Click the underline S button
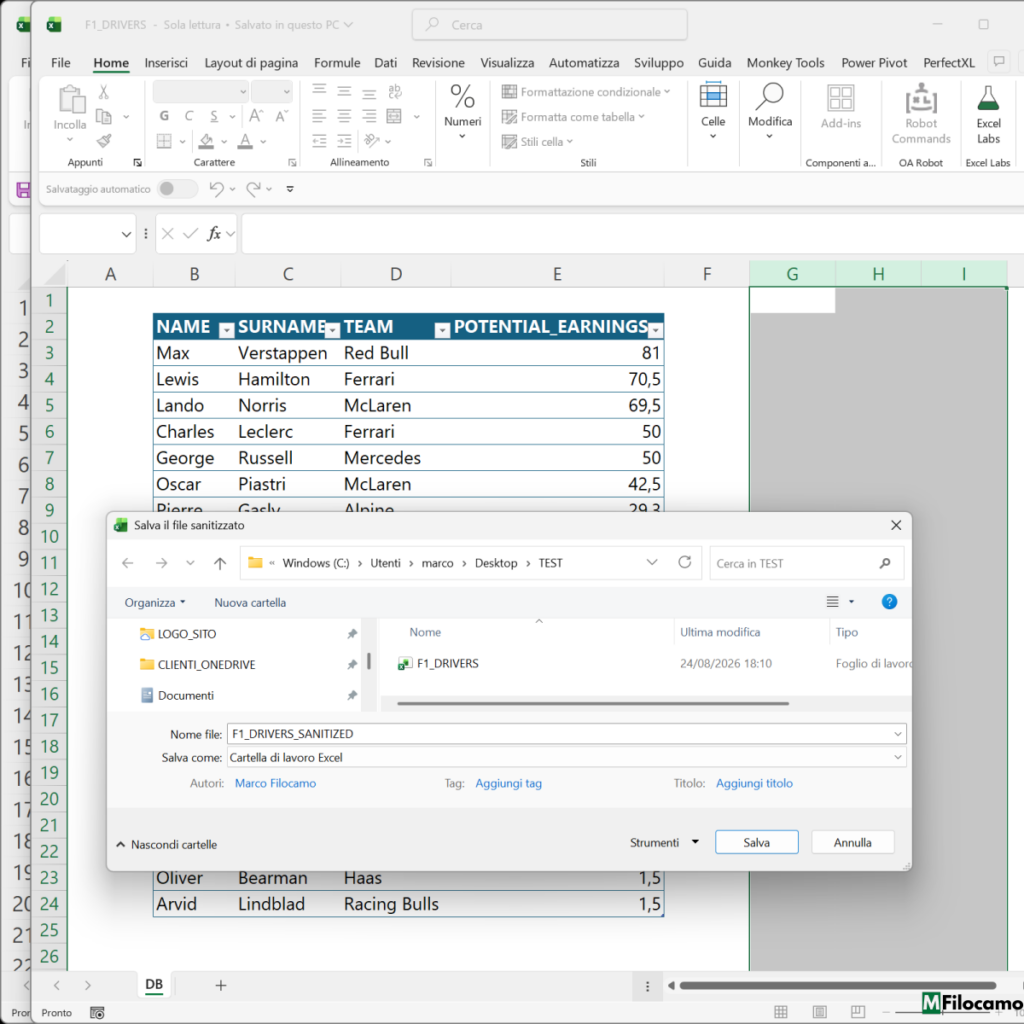Image resolution: width=1024 pixels, height=1024 pixels. (x=214, y=116)
